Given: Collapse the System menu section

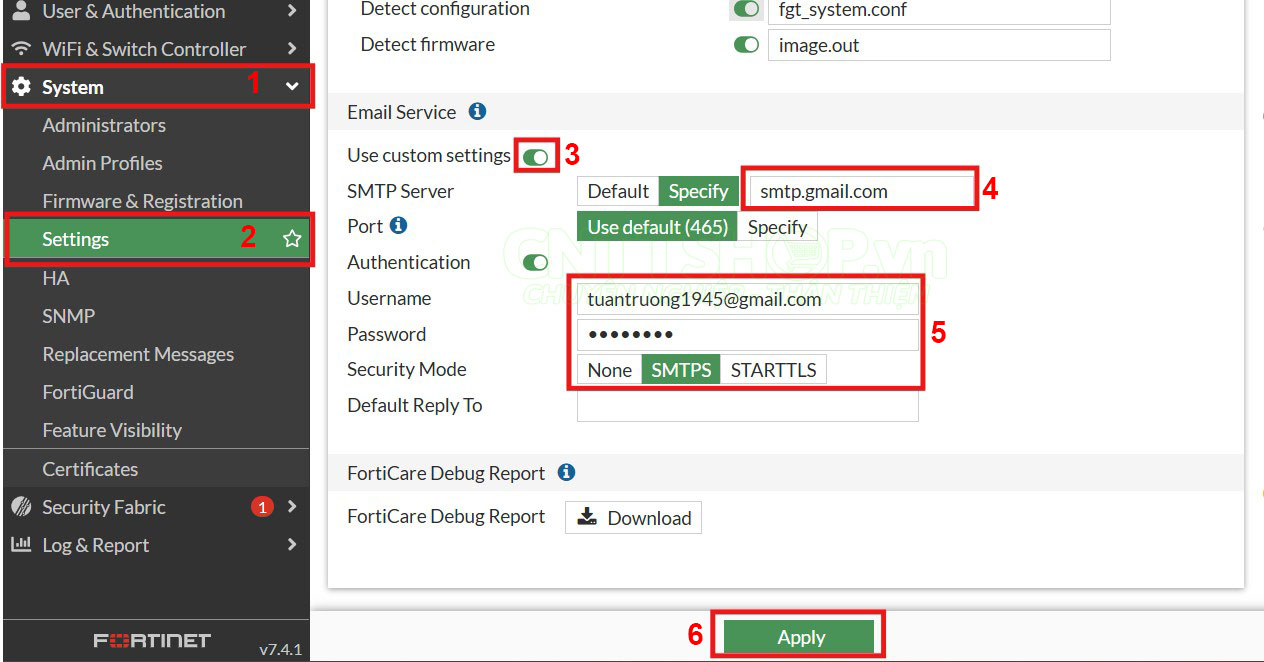Looking at the screenshot, I should click(x=290, y=87).
